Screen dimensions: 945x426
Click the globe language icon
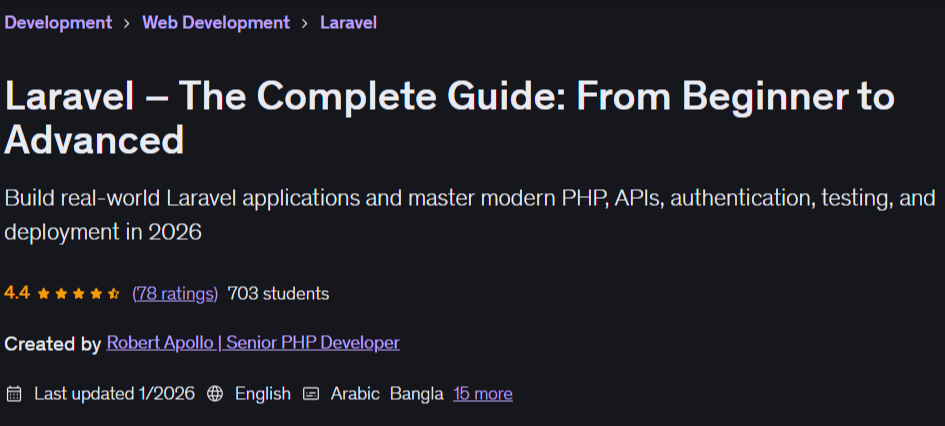(215, 394)
